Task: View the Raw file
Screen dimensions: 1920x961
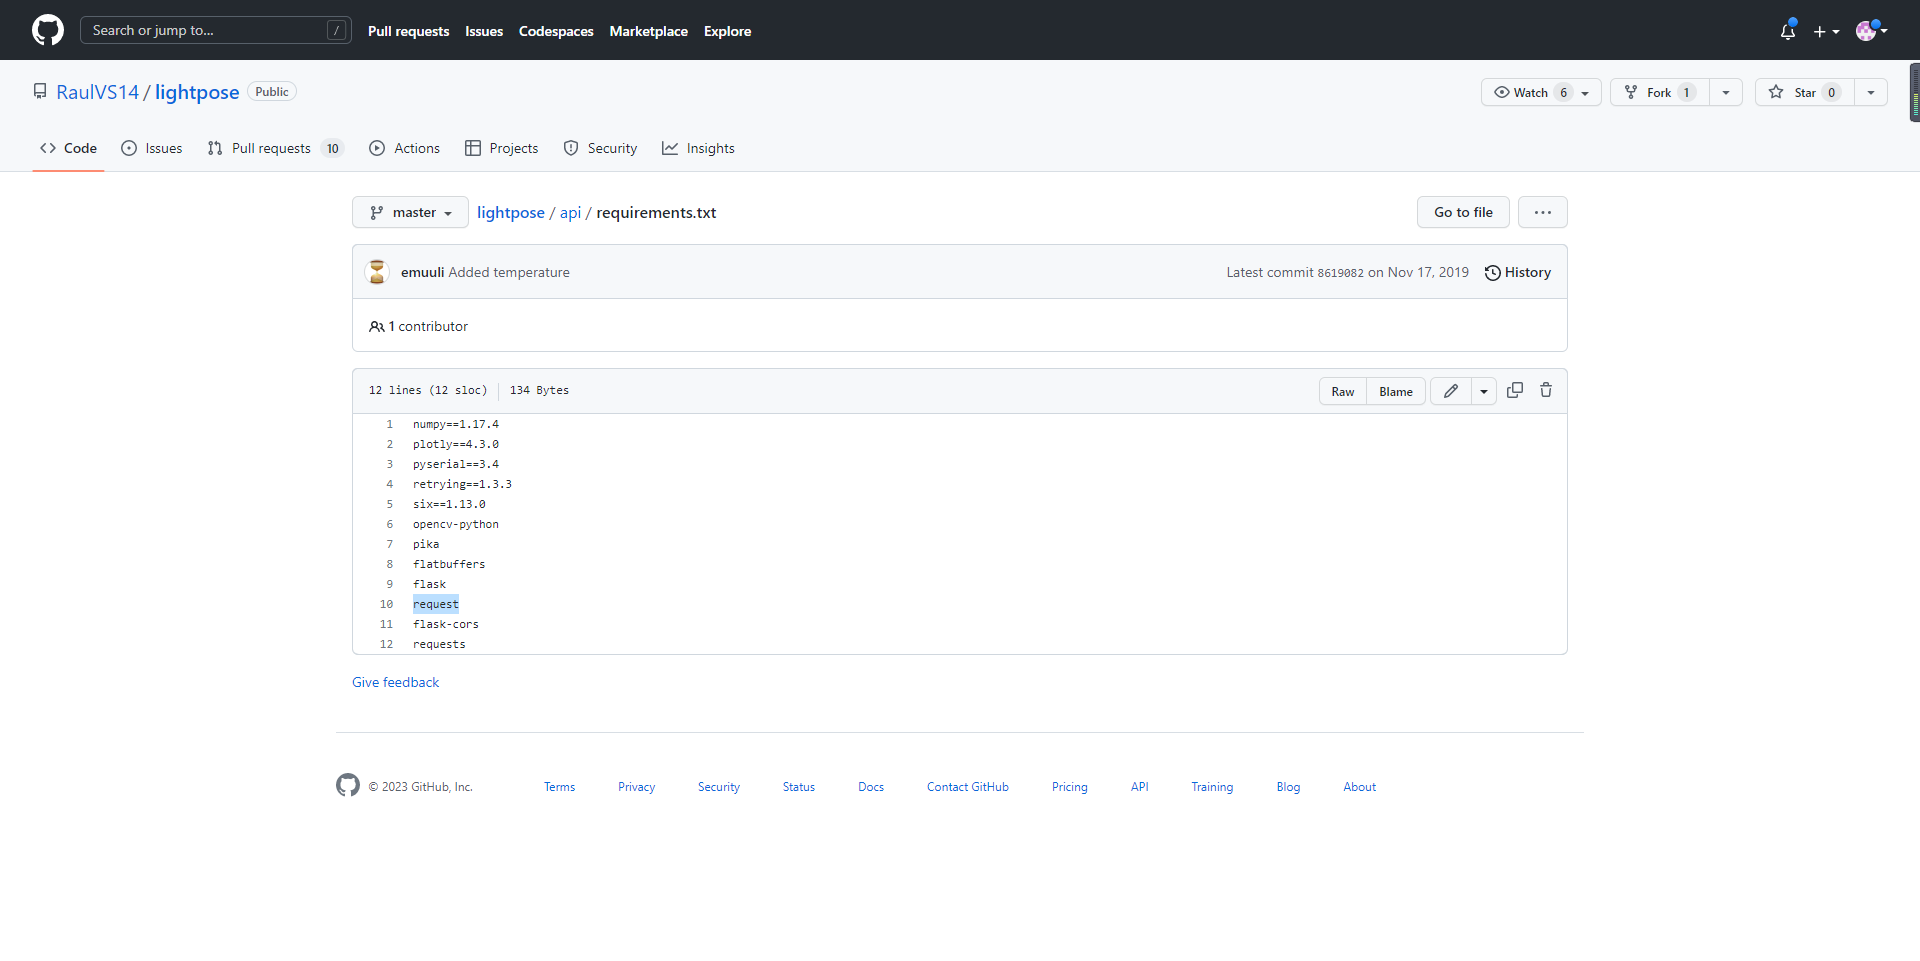Action: (x=1343, y=391)
